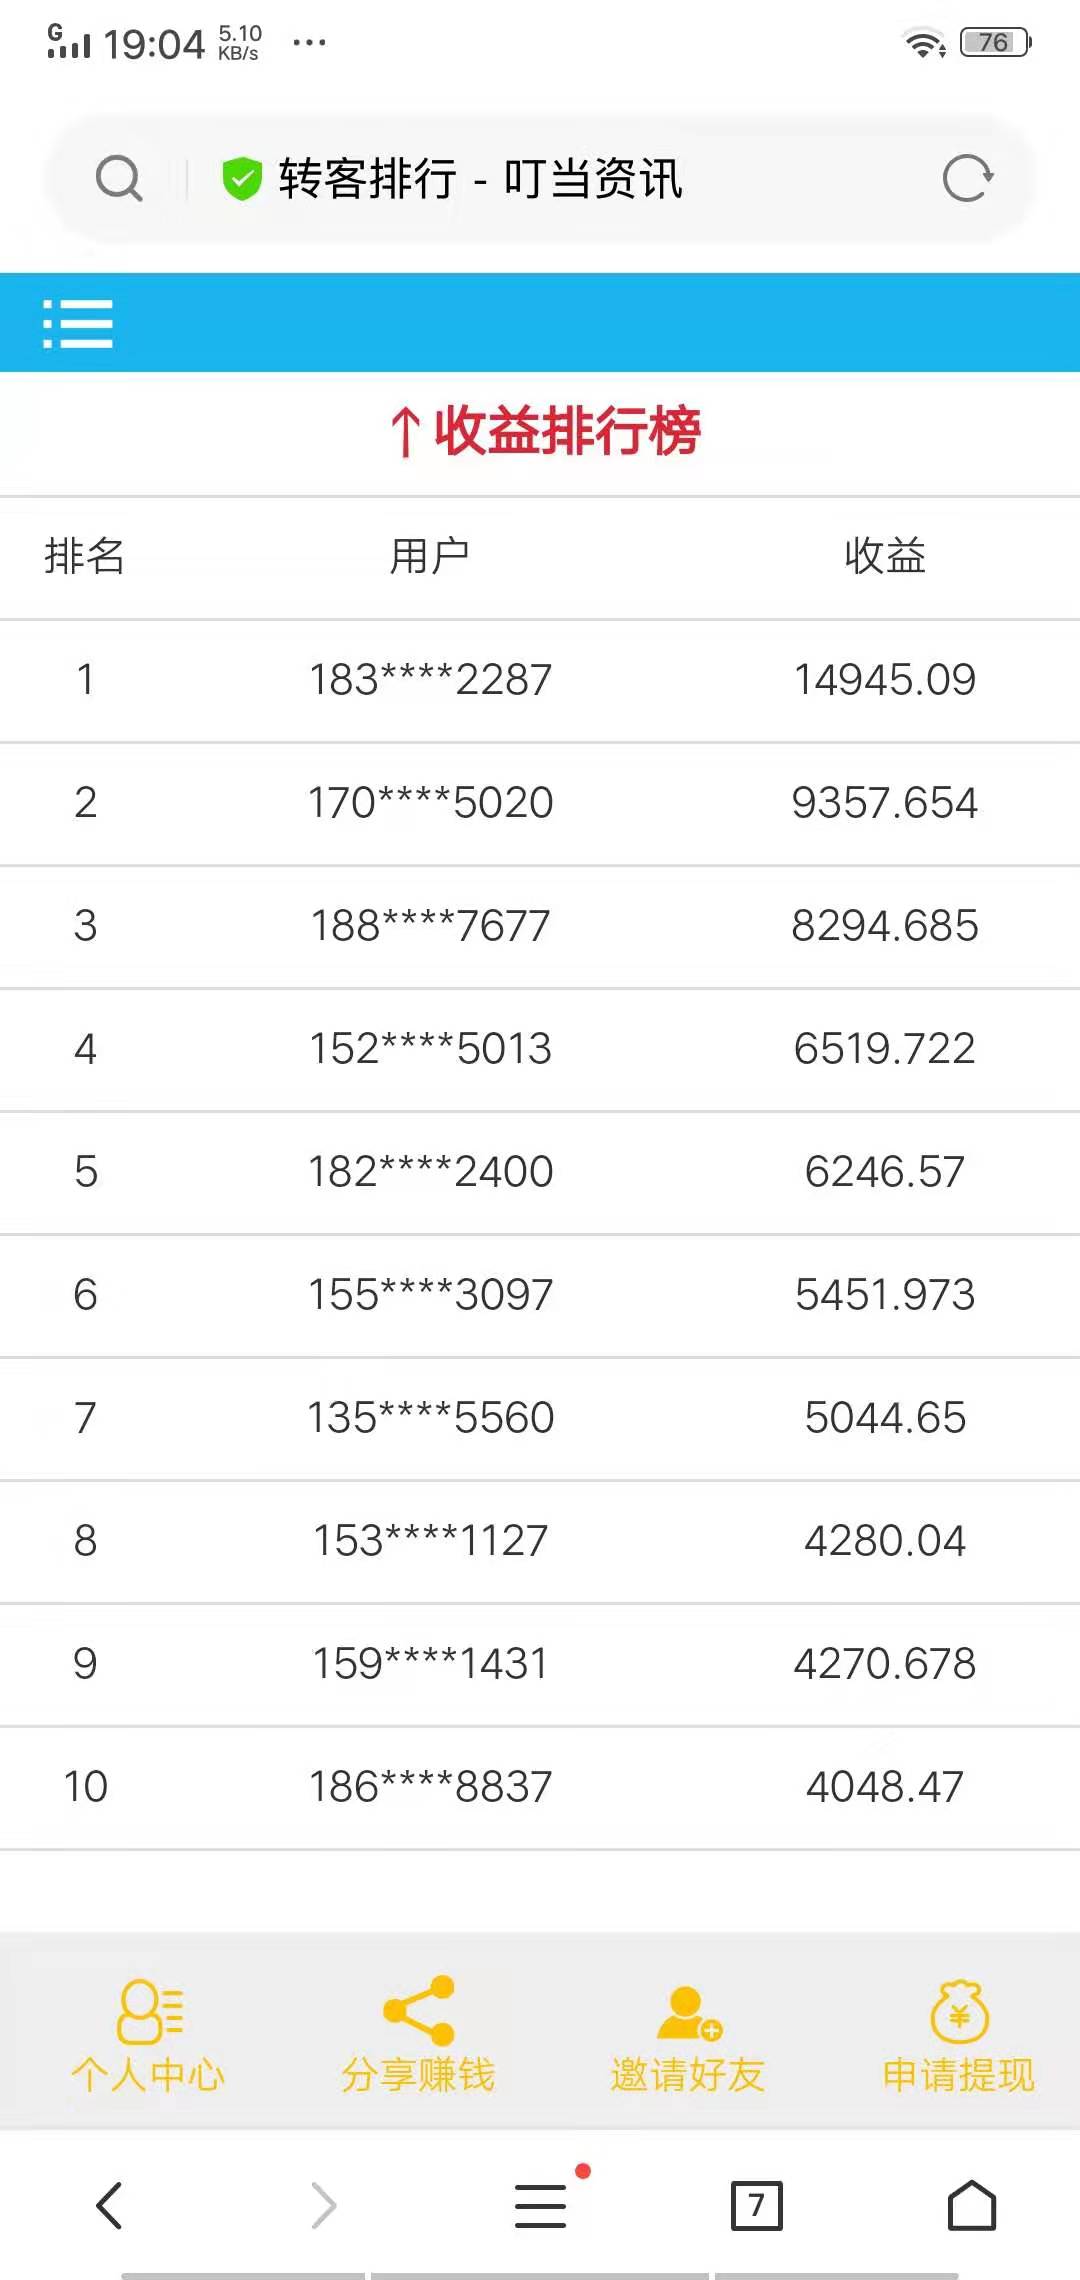Open the browser hamburger menu
This screenshot has width=1080, height=2280.
541,2205
